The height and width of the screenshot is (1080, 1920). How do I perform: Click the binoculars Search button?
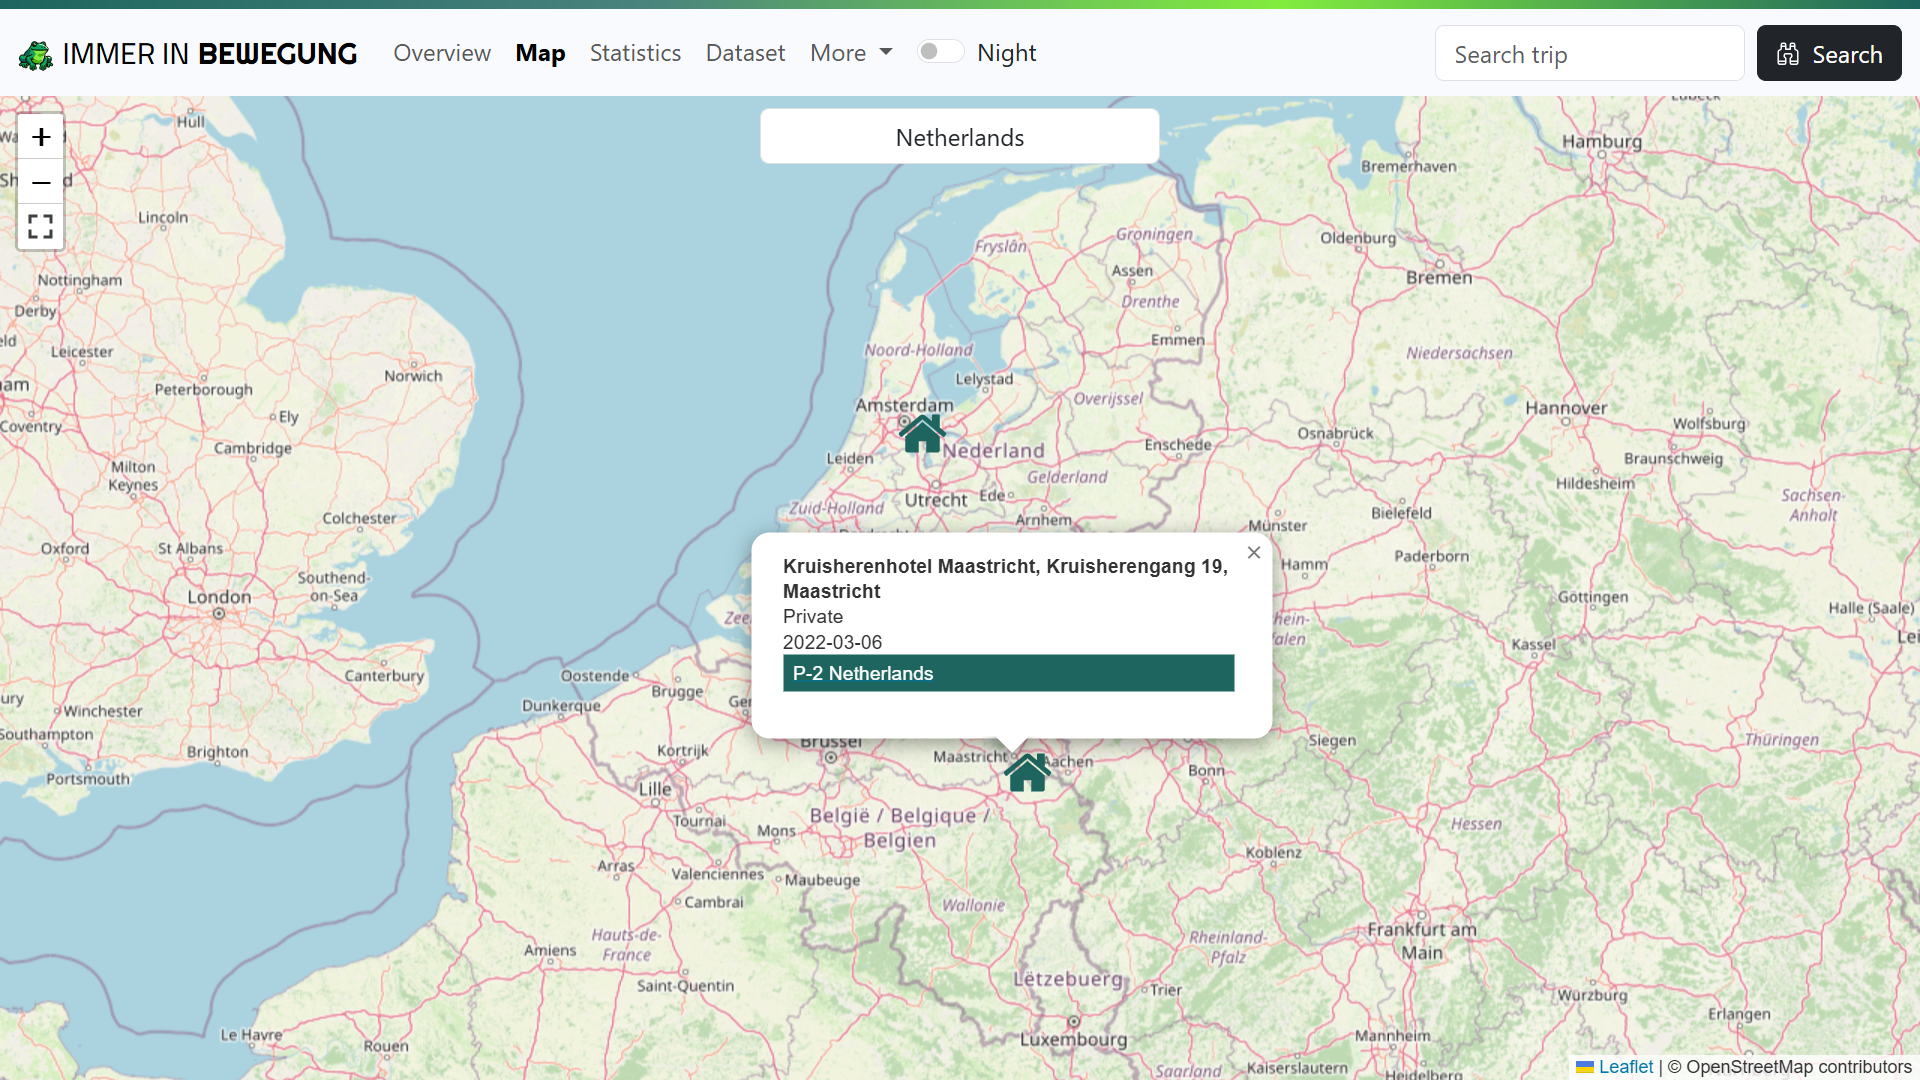coord(1829,54)
